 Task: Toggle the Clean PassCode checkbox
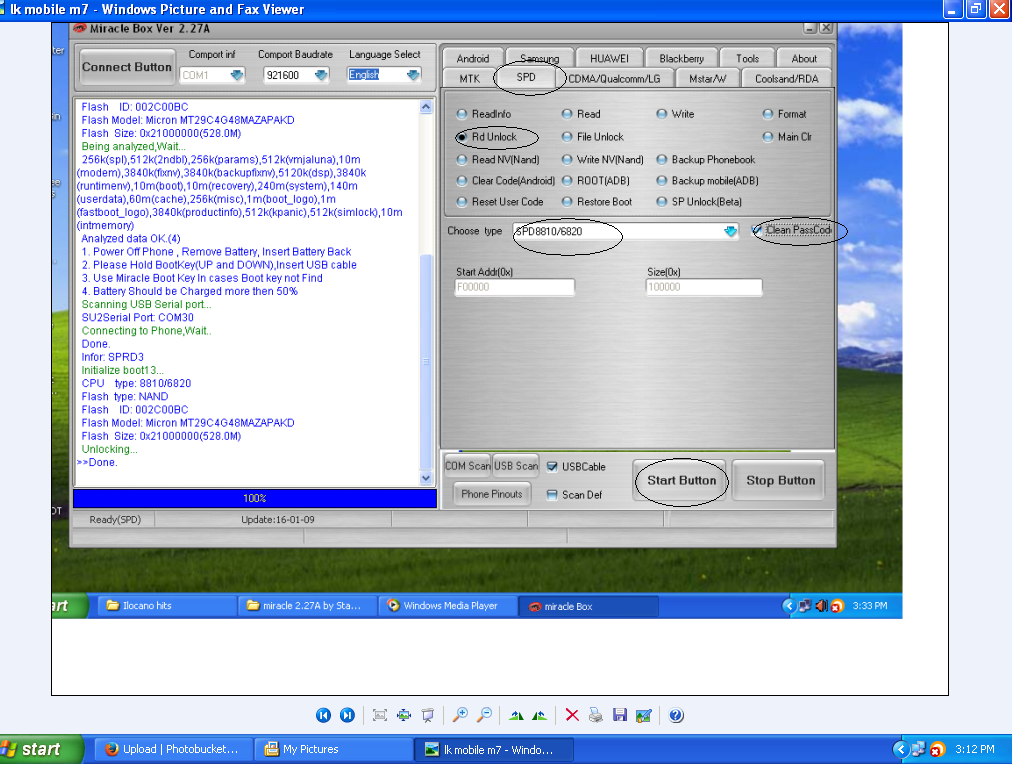[757, 230]
